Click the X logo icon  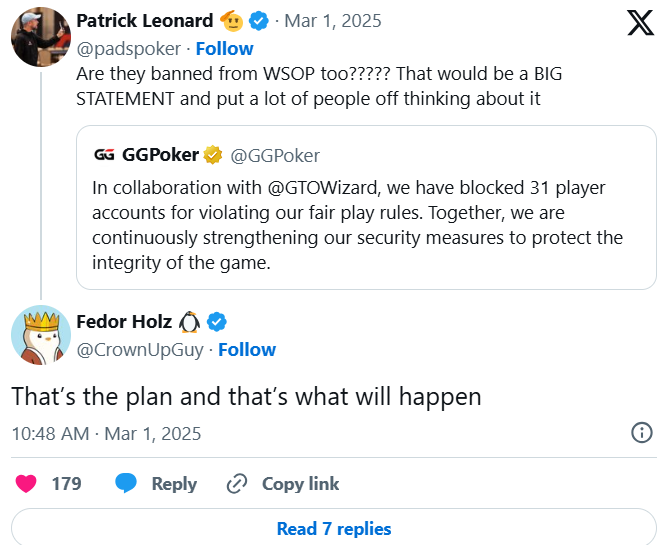point(640,22)
